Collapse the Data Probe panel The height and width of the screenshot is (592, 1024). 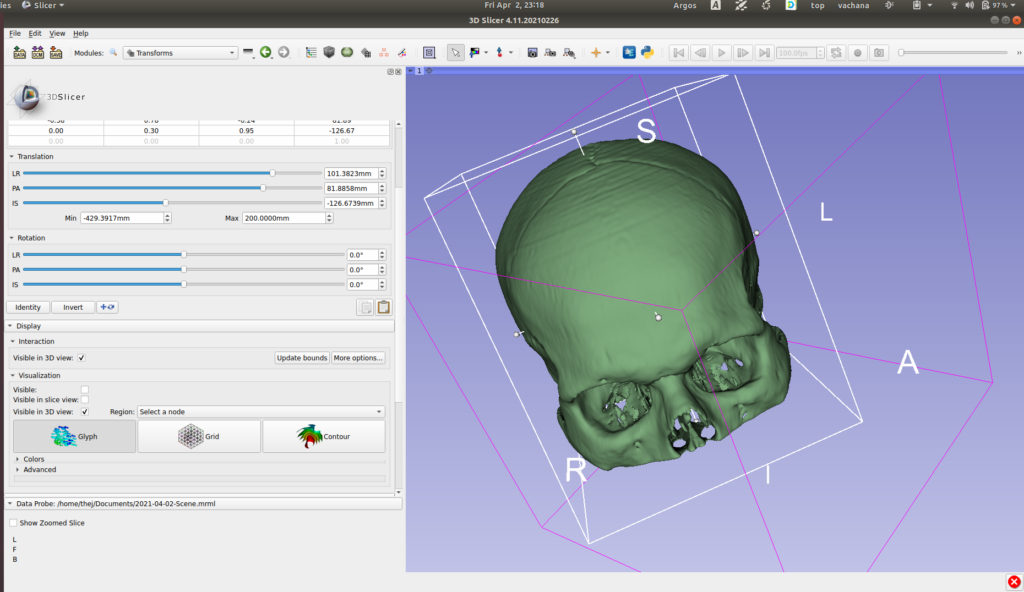coord(10,504)
